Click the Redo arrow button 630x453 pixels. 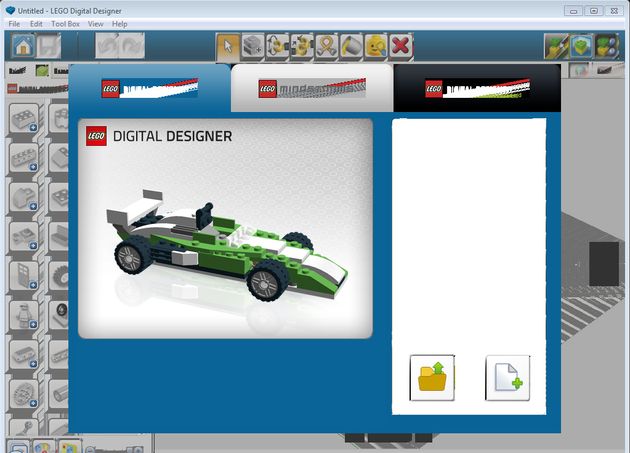[x=132, y=45]
